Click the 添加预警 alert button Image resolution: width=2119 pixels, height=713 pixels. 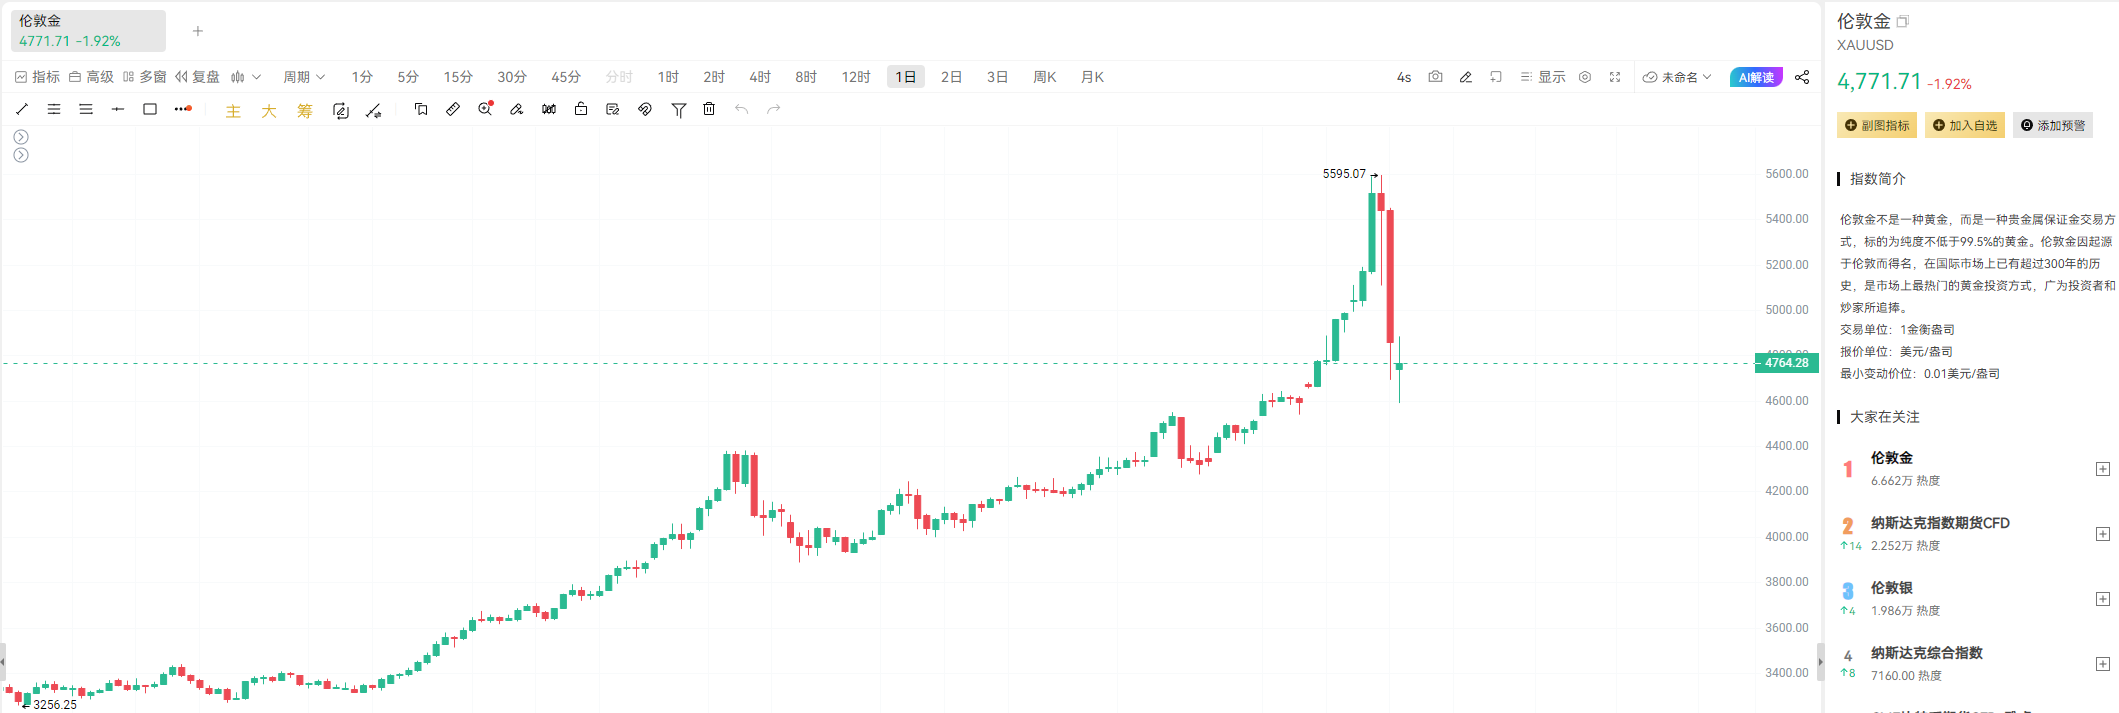coord(2053,125)
